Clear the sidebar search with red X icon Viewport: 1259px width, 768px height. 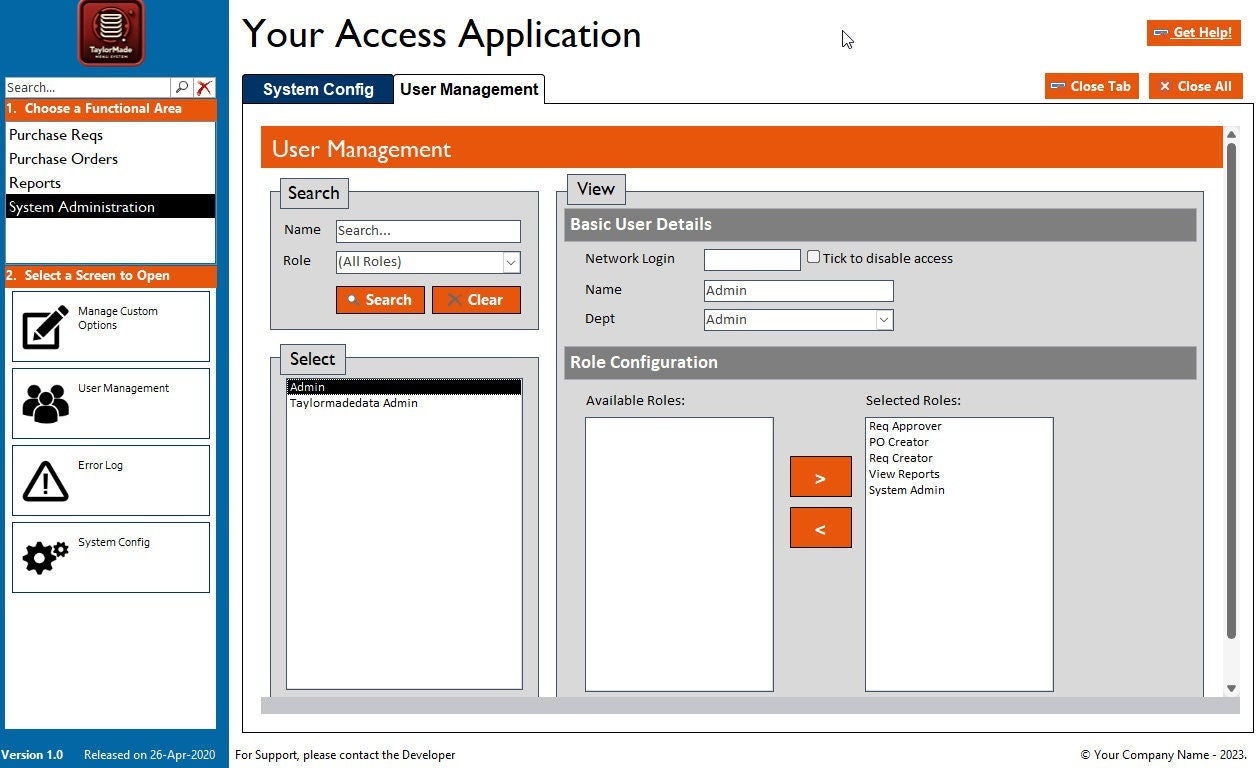click(x=204, y=87)
